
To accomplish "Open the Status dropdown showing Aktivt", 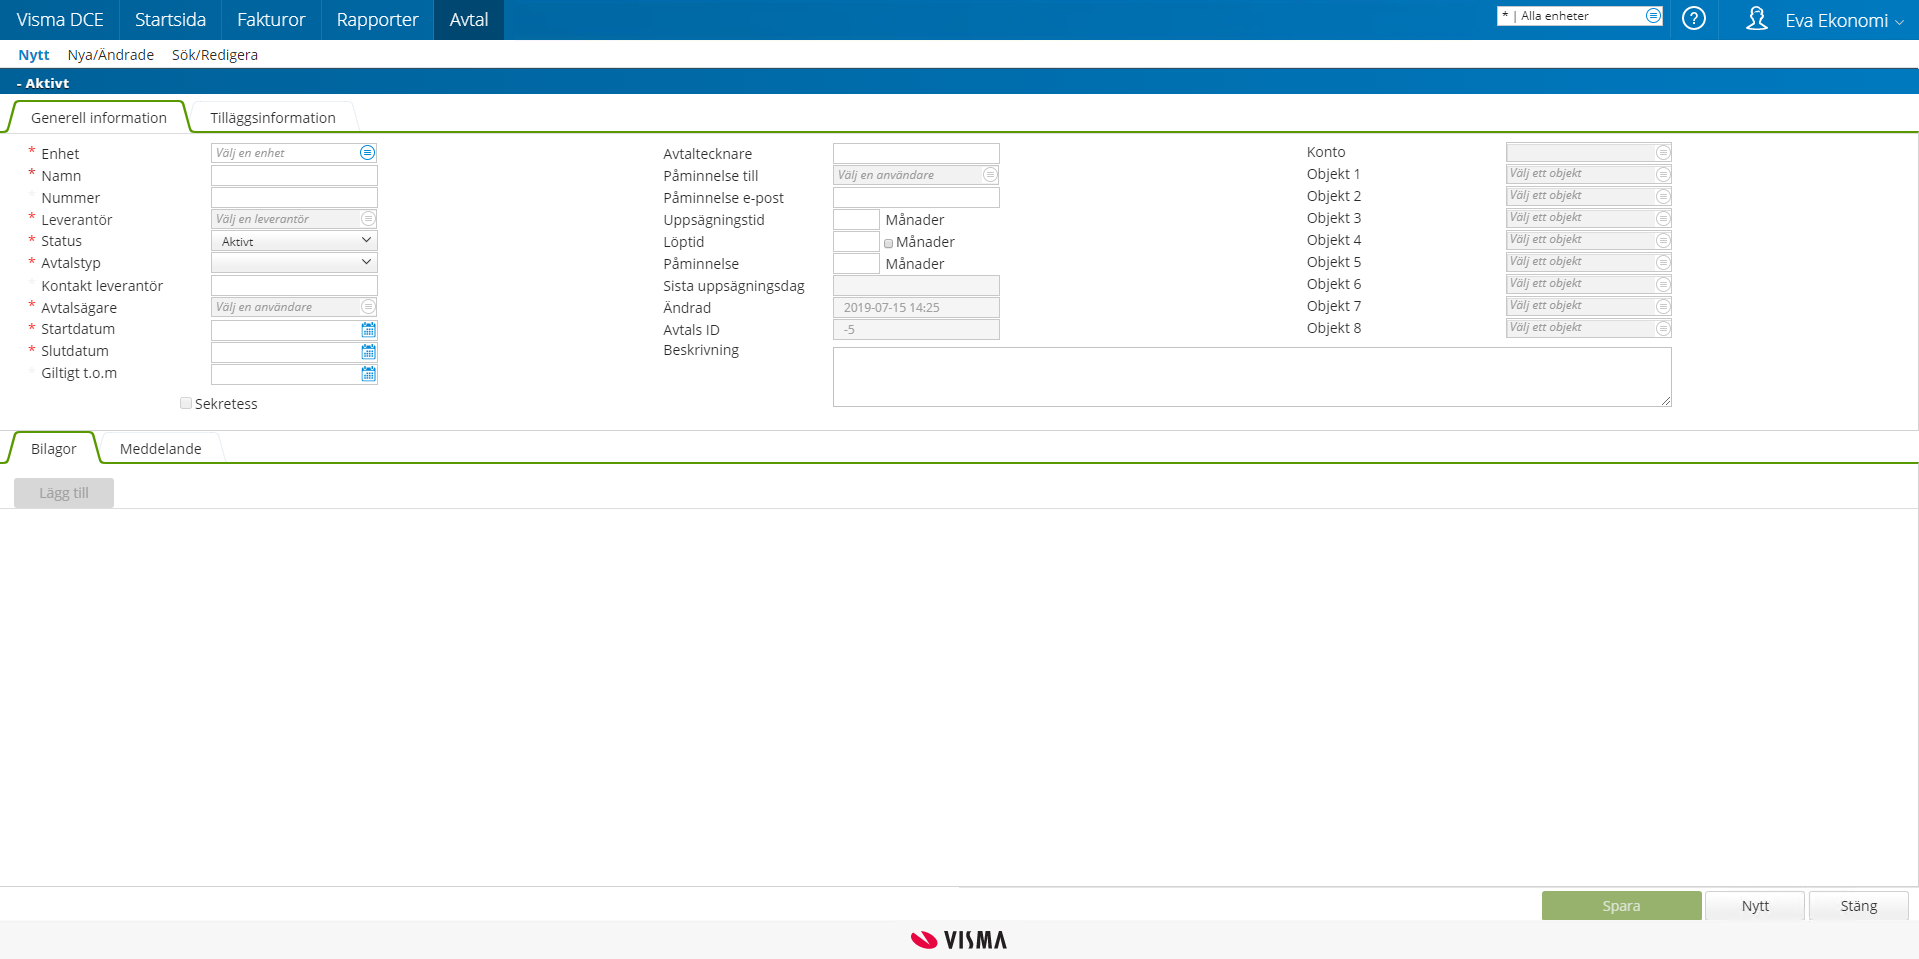I will click(x=293, y=240).
